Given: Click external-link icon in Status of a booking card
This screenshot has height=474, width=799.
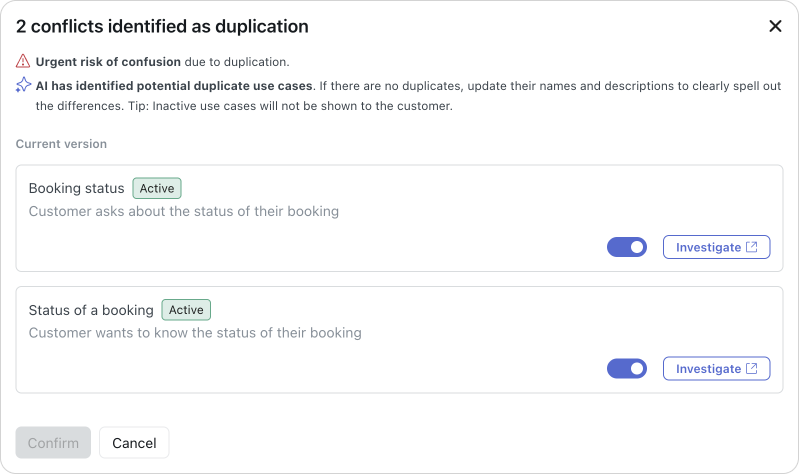Looking at the screenshot, I should pos(752,369).
